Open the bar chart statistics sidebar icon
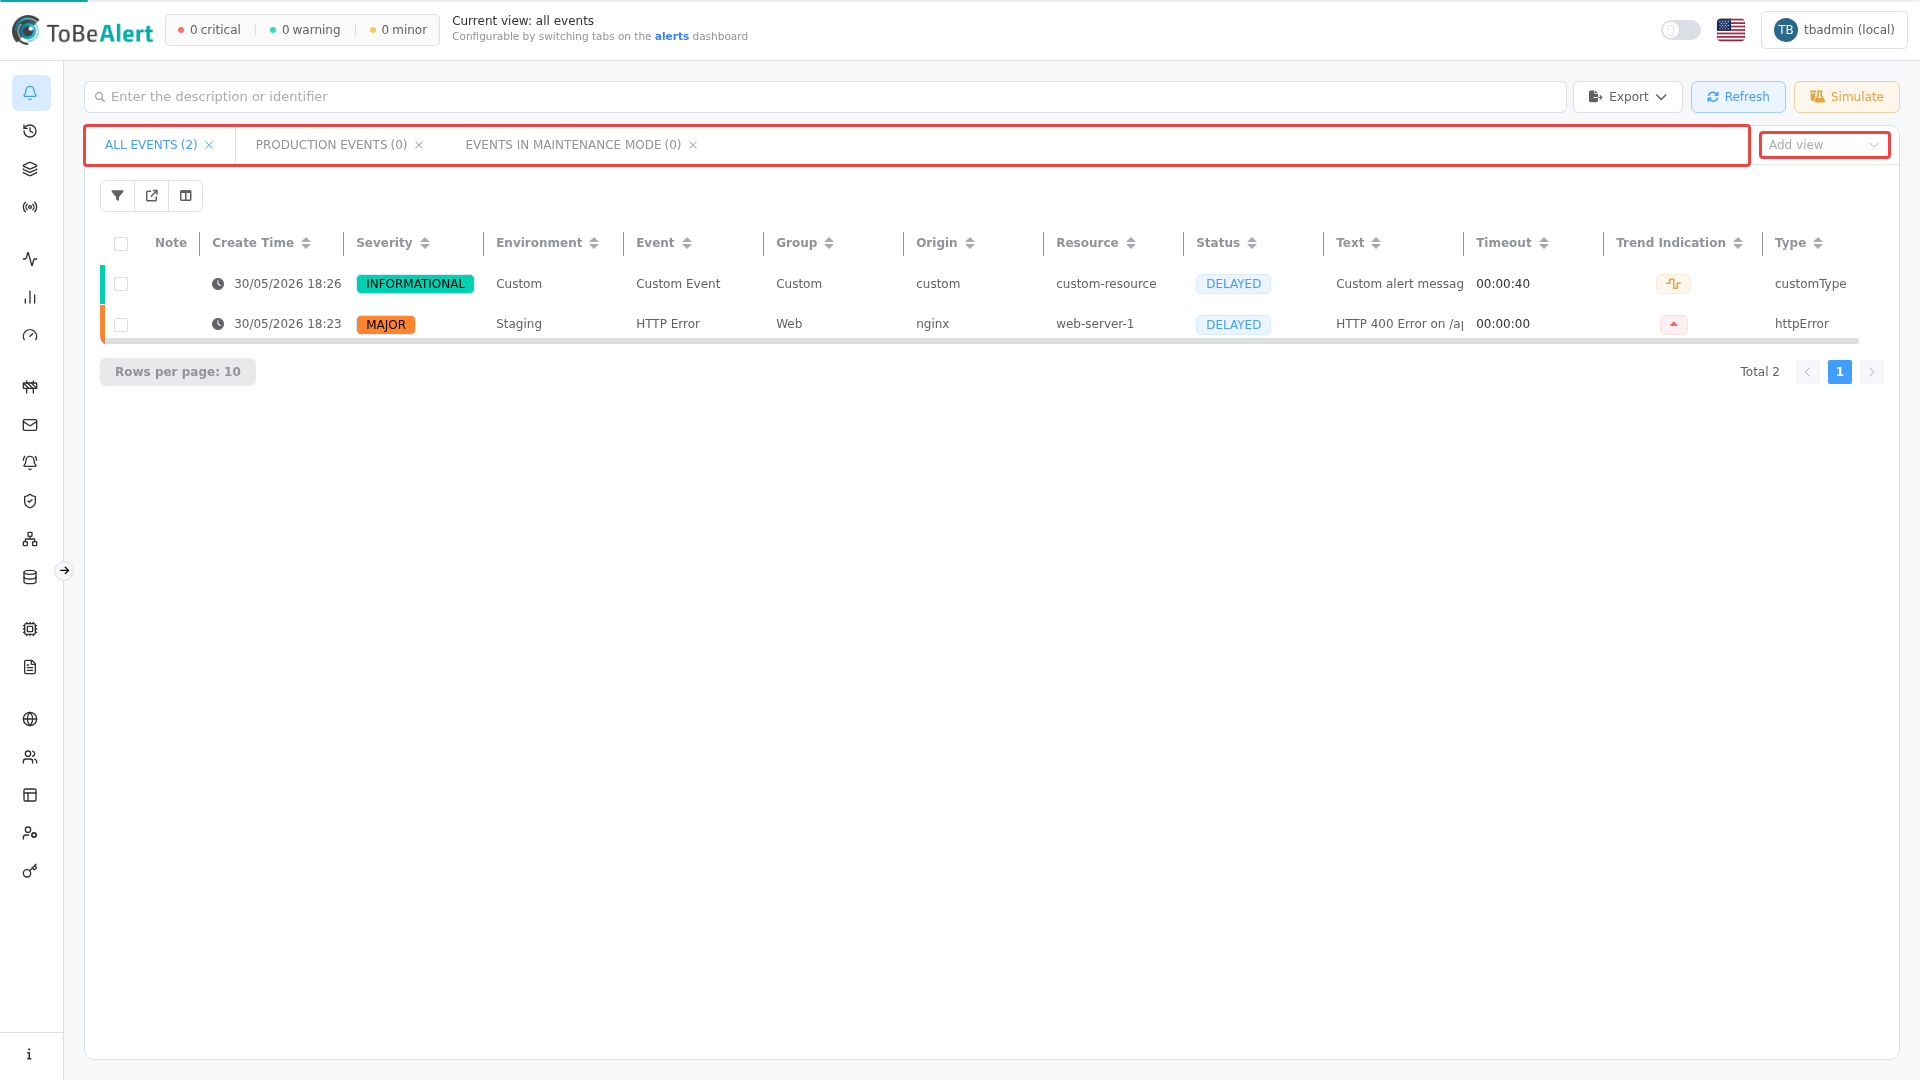Screen dimensions: 1920x1080 [30, 297]
